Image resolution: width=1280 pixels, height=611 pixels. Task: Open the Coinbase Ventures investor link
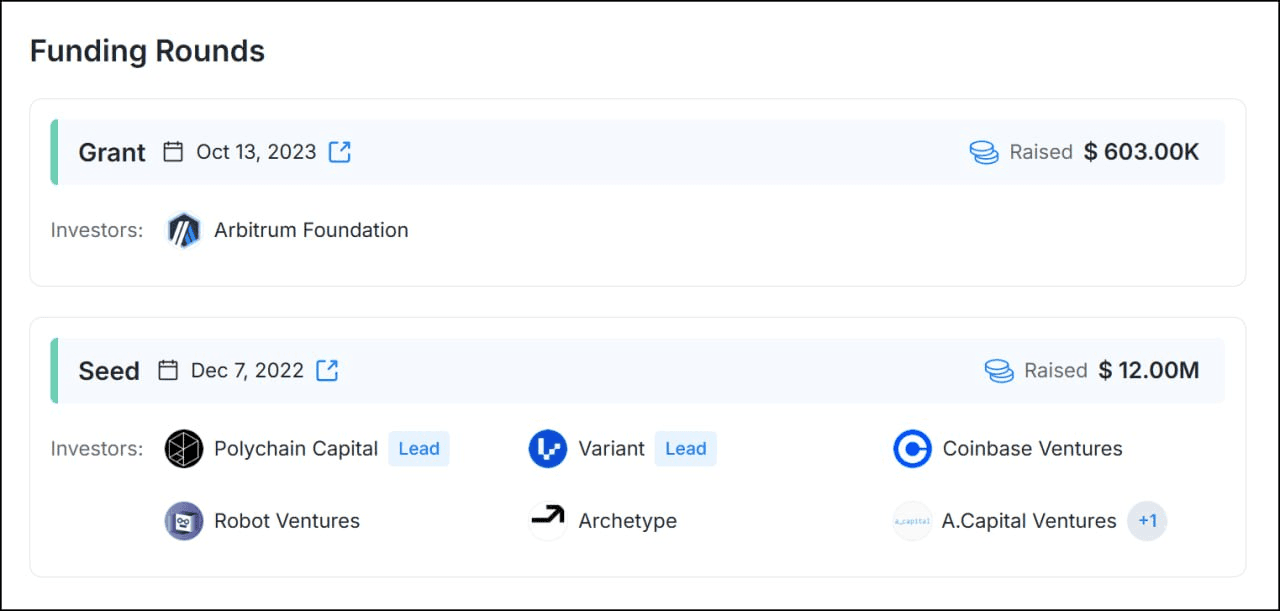tap(1033, 449)
